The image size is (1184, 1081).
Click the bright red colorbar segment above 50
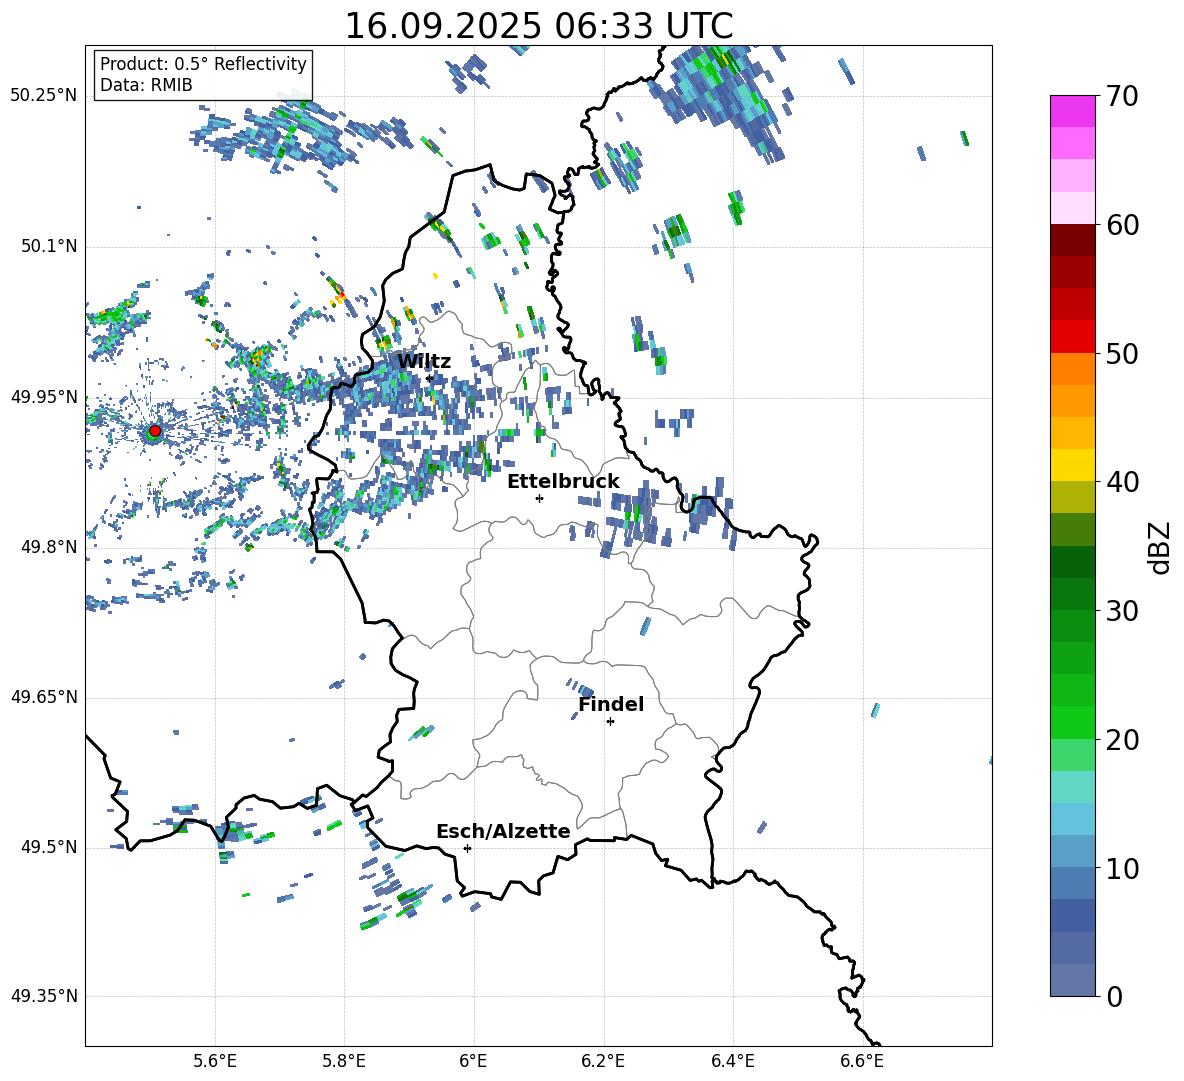(x=1072, y=337)
